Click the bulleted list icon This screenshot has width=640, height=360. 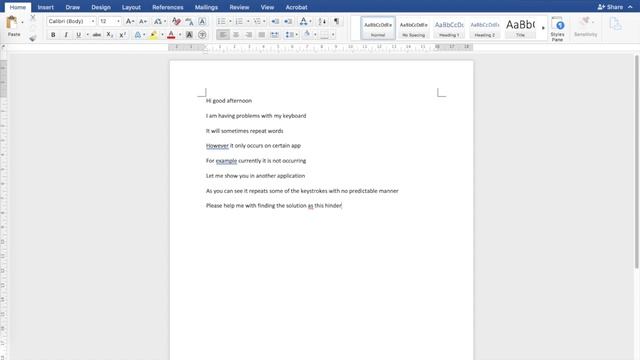point(222,21)
